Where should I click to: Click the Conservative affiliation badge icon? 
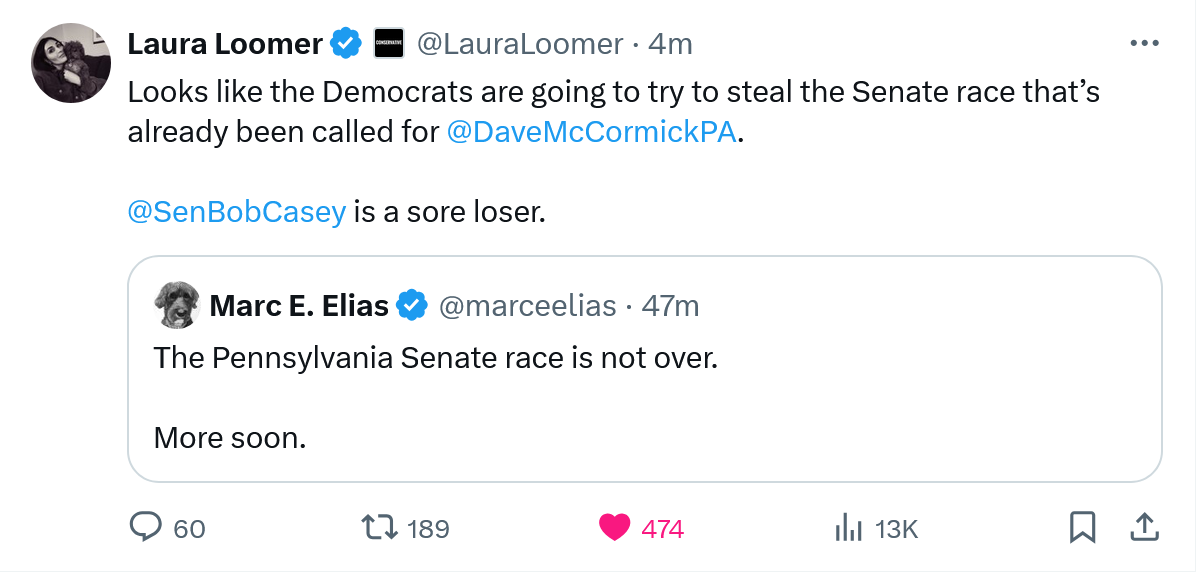tap(388, 44)
